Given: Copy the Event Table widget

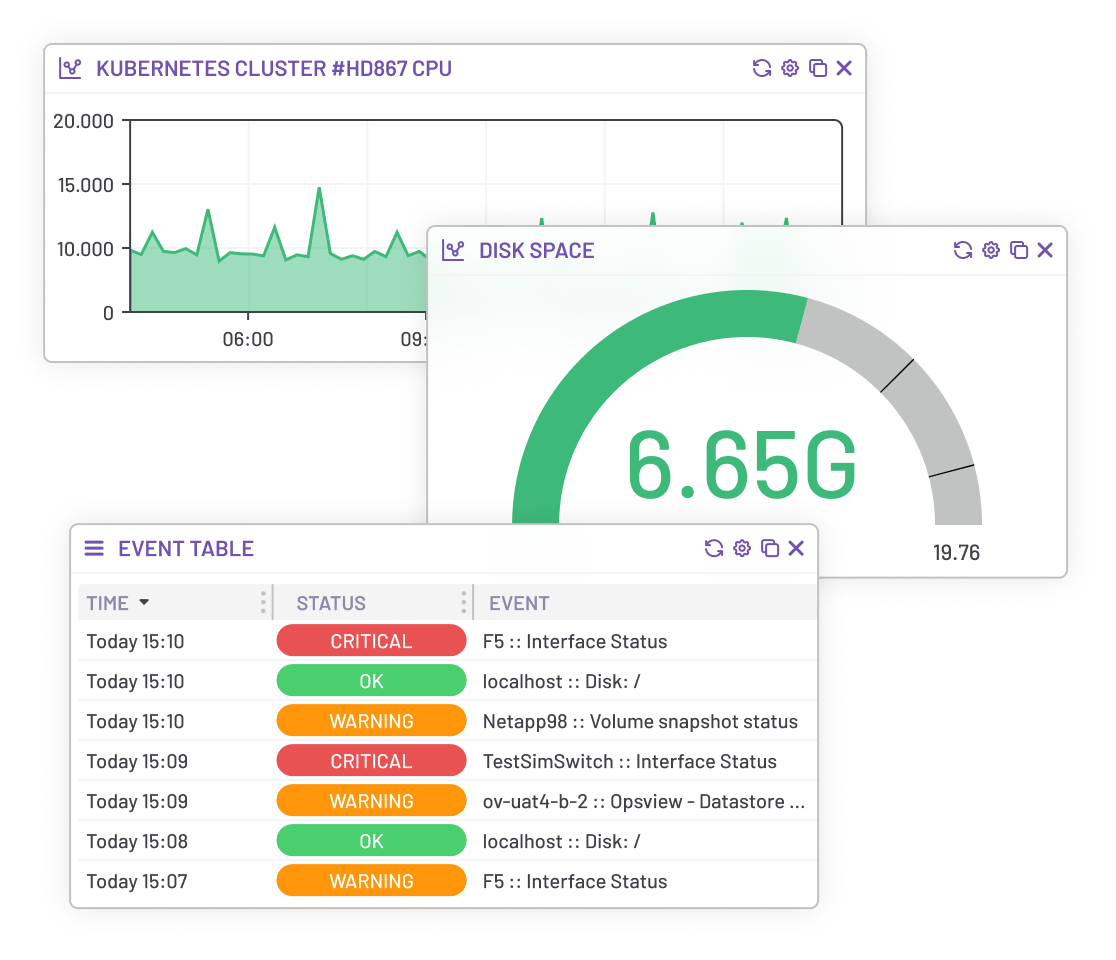Looking at the screenshot, I should pyautogui.click(x=769, y=548).
